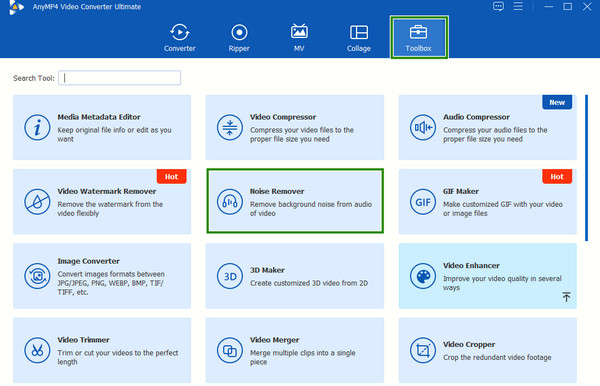This screenshot has height=386, width=600.
Task: Maximize the AnyMP4 window
Action: tap(568, 7)
